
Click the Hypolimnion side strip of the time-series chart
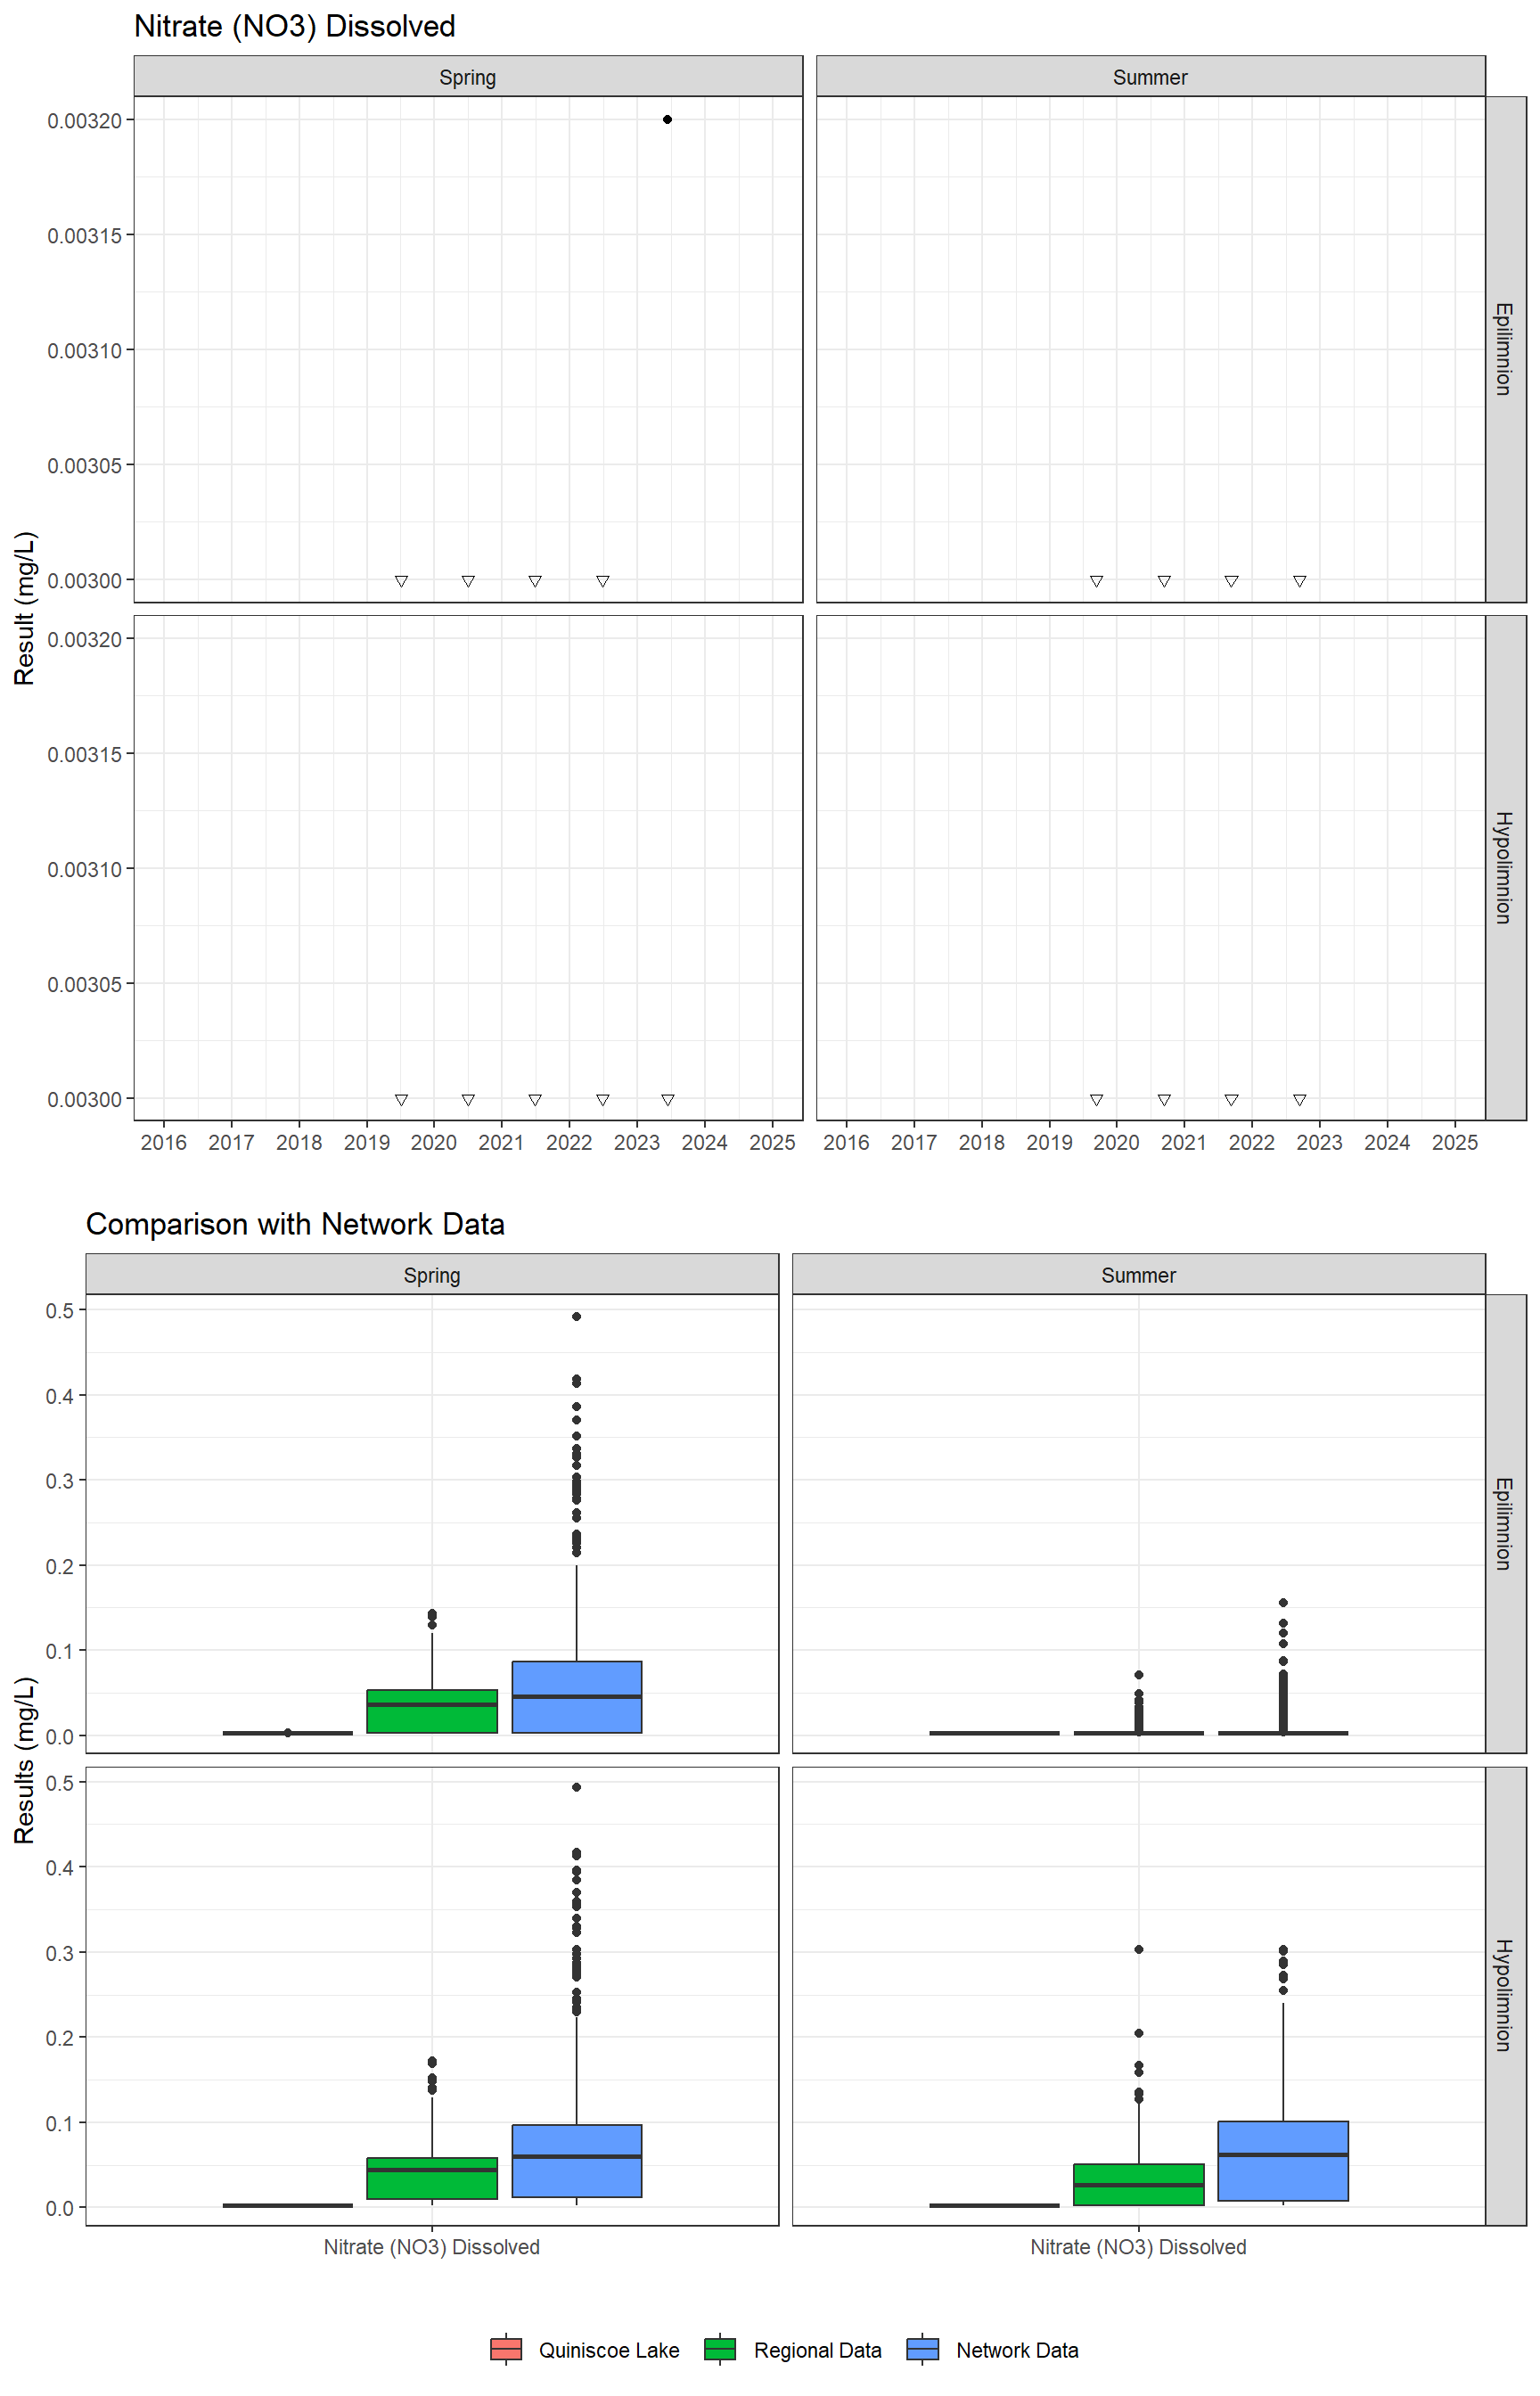pyautogui.click(x=1505, y=868)
